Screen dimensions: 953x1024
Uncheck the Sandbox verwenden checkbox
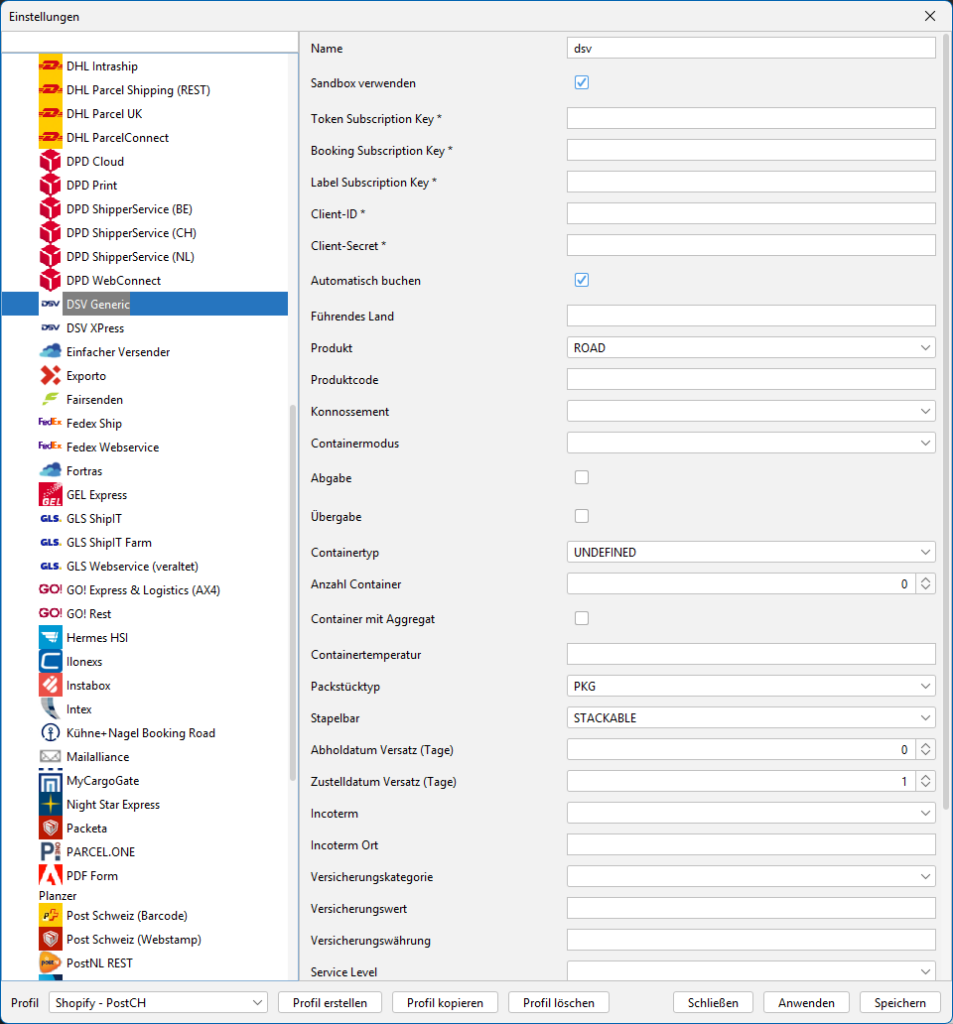[581, 83]
